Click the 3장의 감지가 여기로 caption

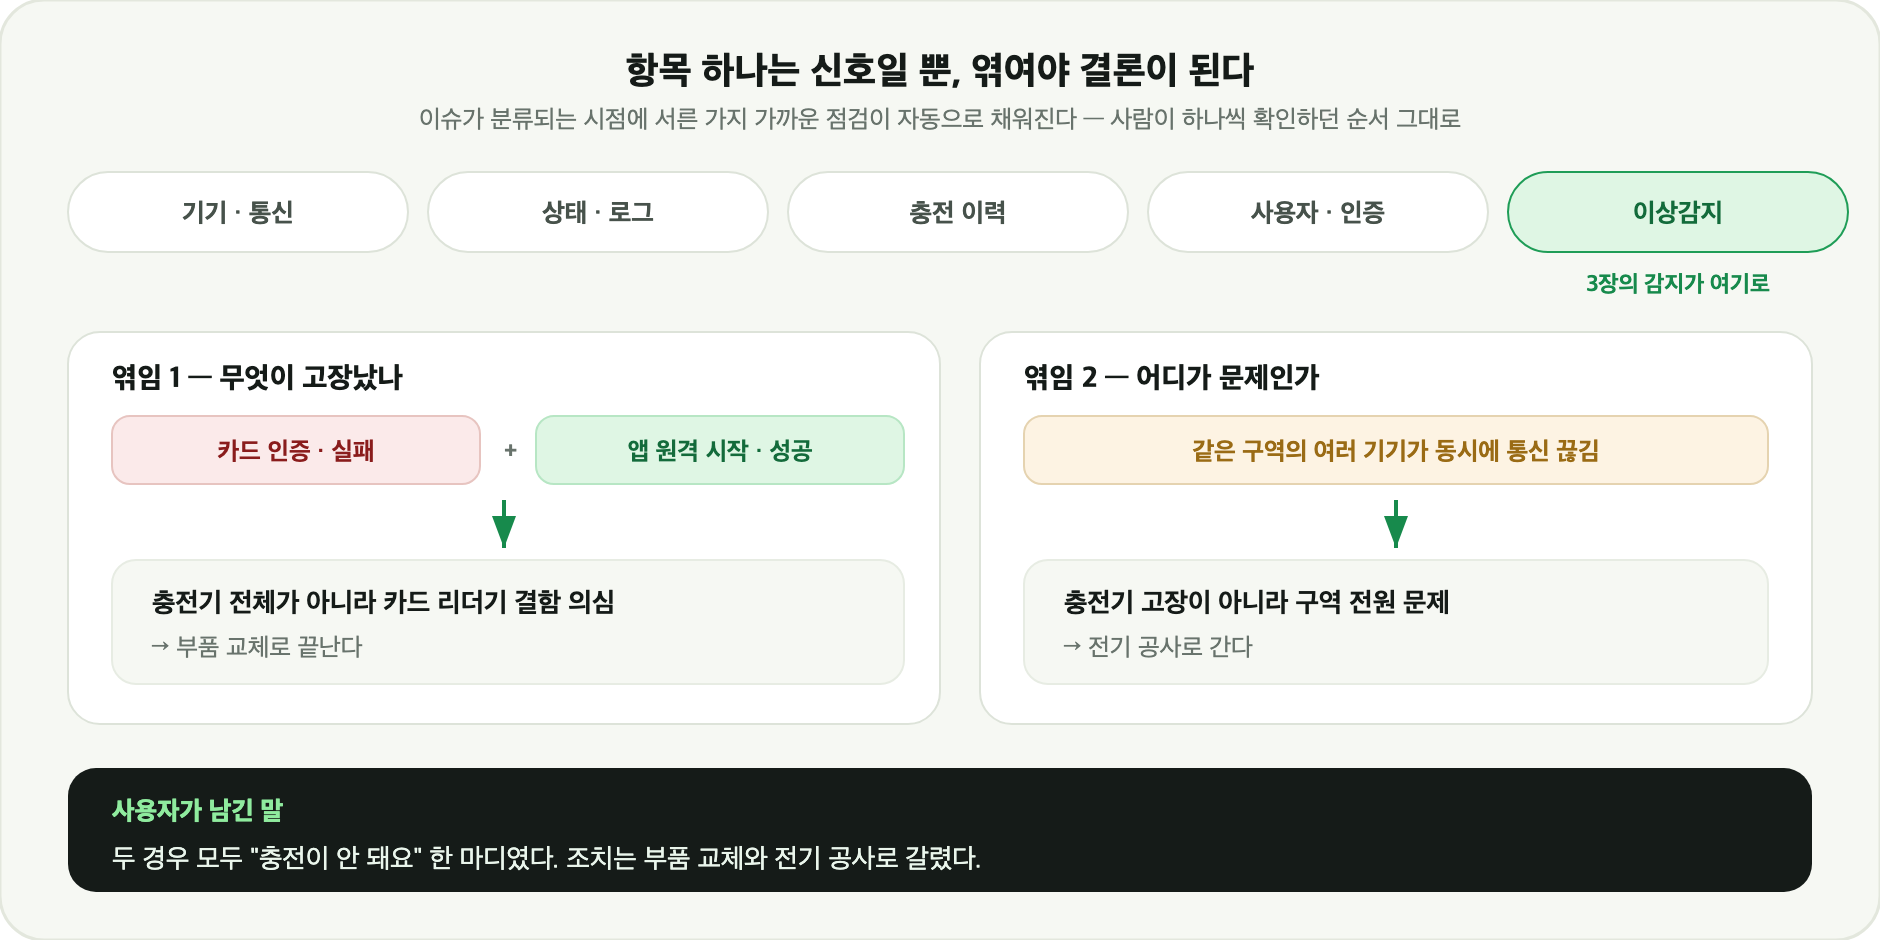point(1678,283)
